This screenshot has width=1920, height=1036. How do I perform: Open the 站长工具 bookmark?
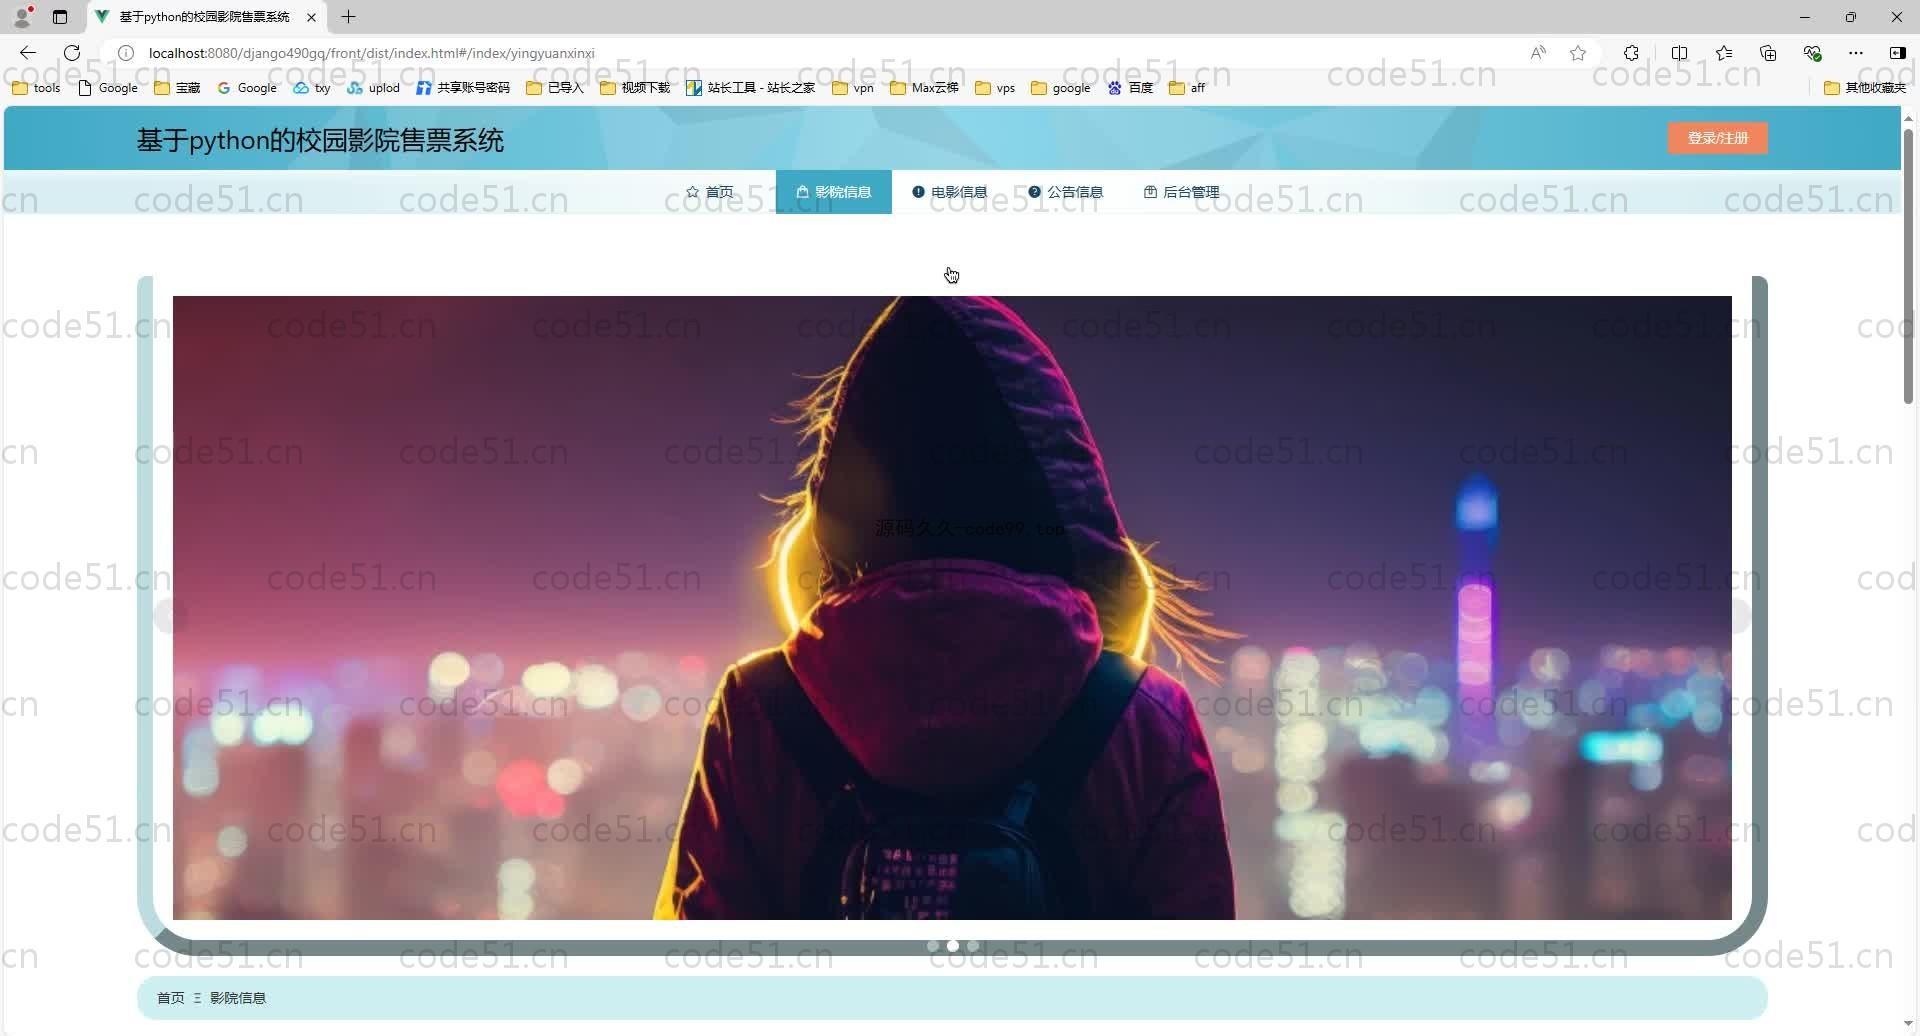coord(750,88)
